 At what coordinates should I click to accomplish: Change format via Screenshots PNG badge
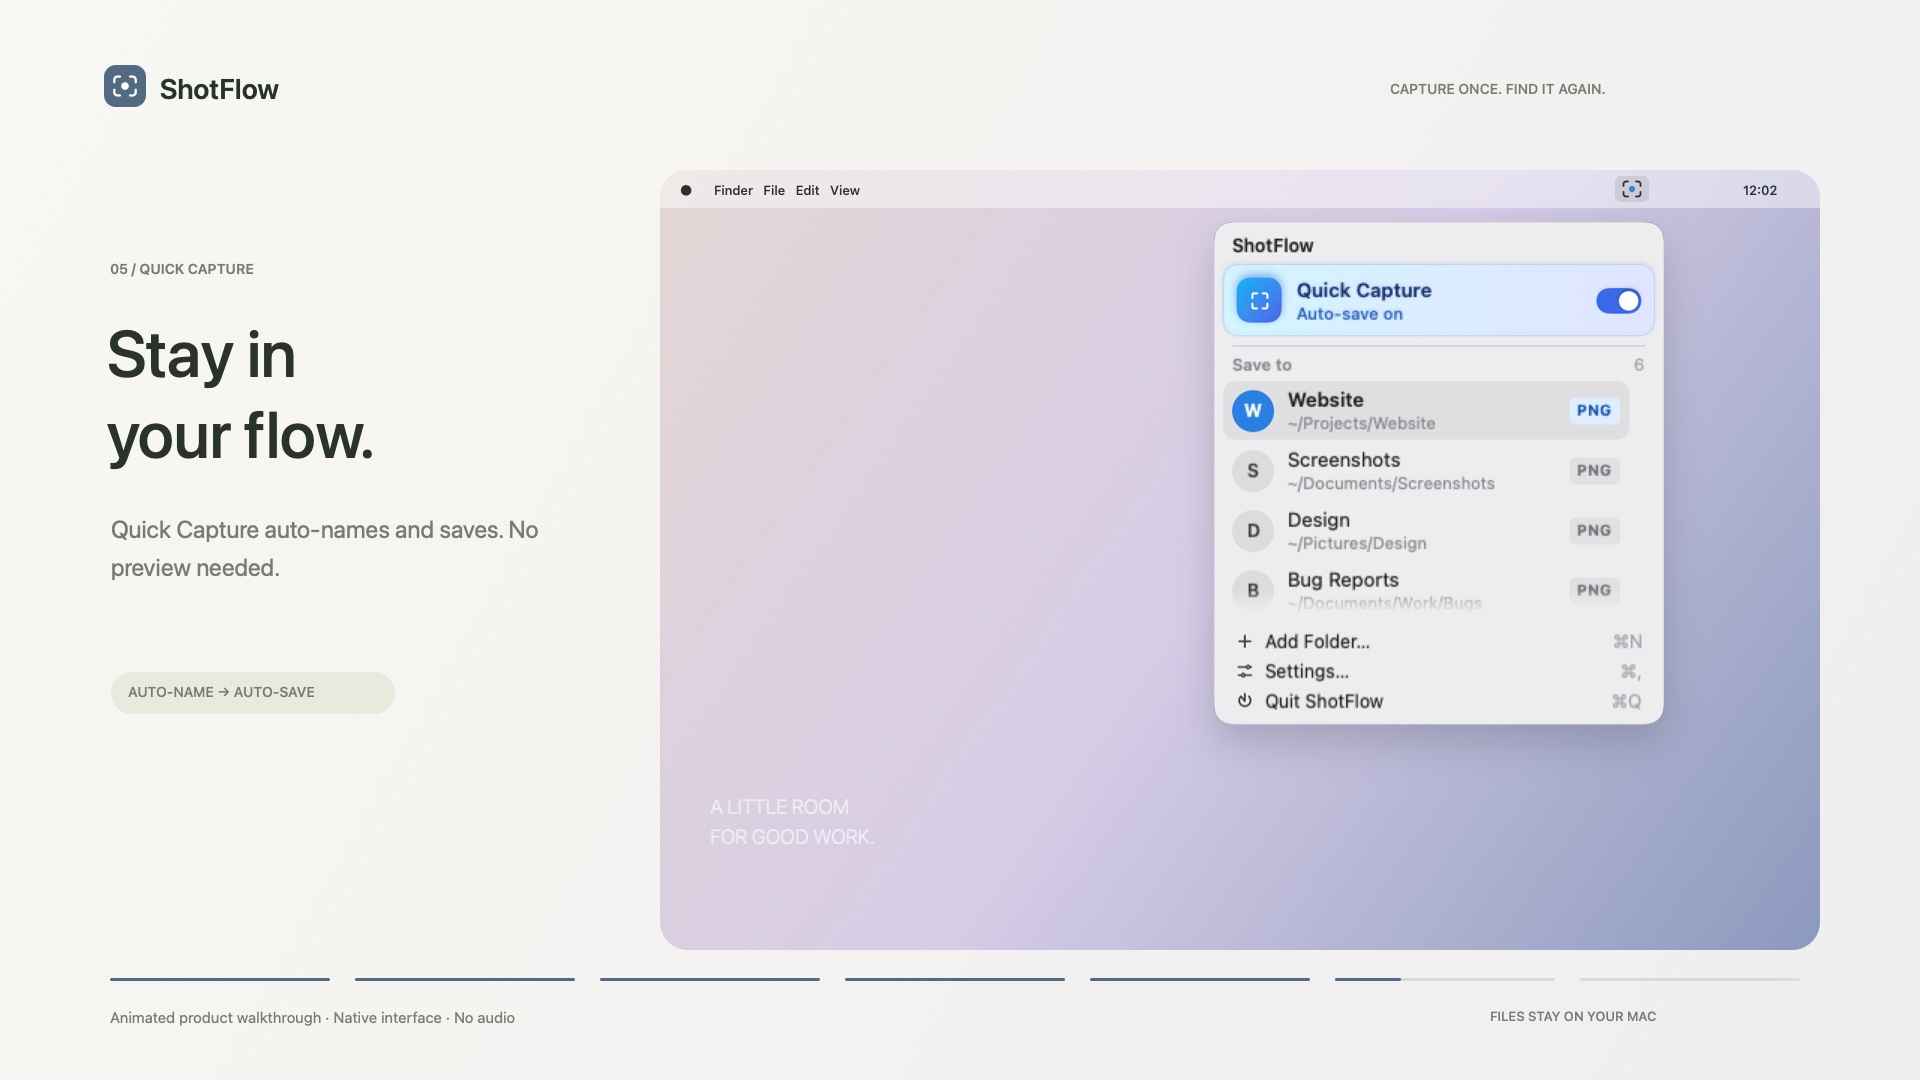[x=1594, y=470]
